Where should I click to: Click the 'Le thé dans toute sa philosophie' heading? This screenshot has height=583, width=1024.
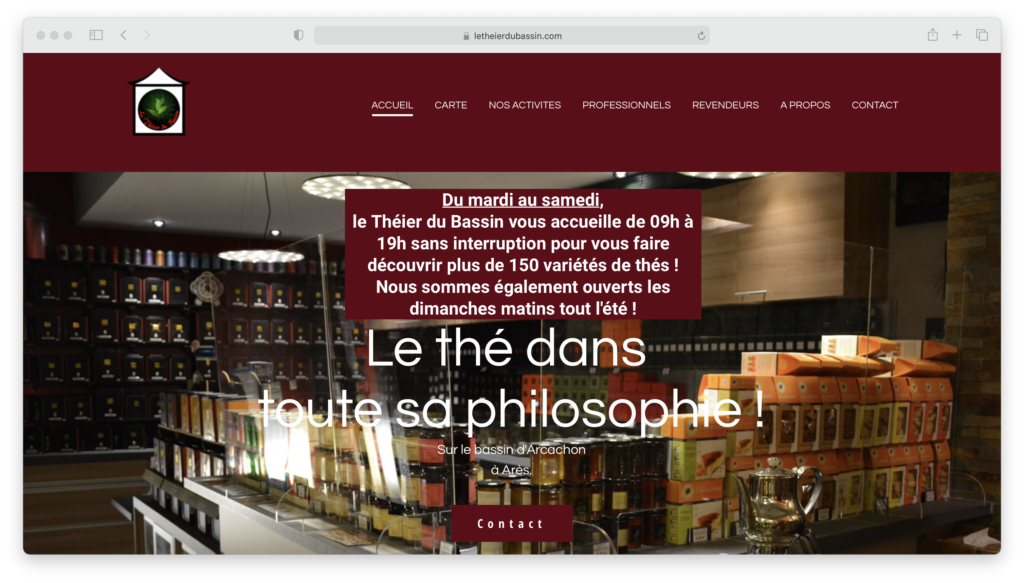tap(510, 379)
